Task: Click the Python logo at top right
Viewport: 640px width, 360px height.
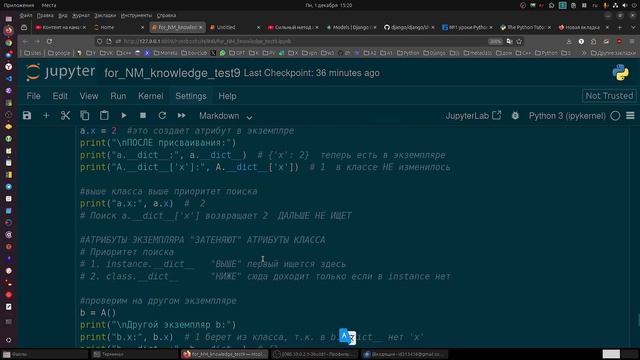Action: pos(620,73)
